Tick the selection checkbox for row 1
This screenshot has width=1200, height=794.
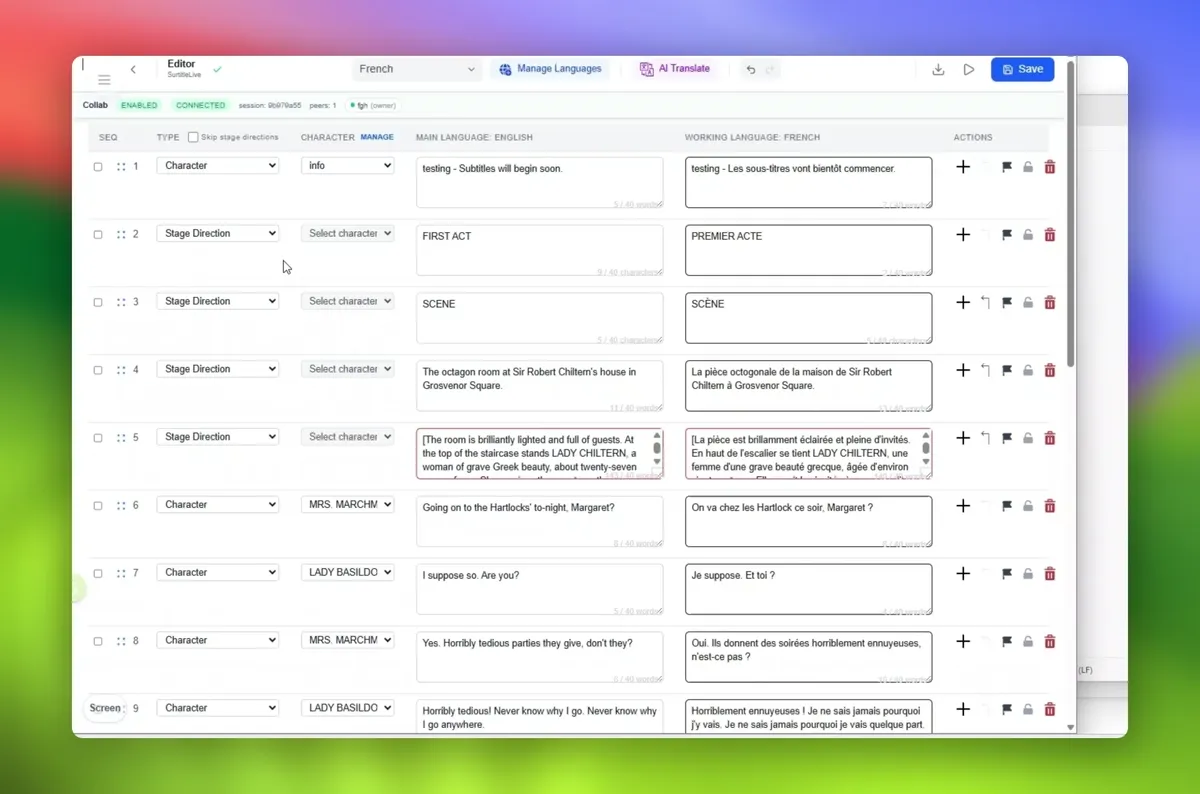tap(98, 167)
